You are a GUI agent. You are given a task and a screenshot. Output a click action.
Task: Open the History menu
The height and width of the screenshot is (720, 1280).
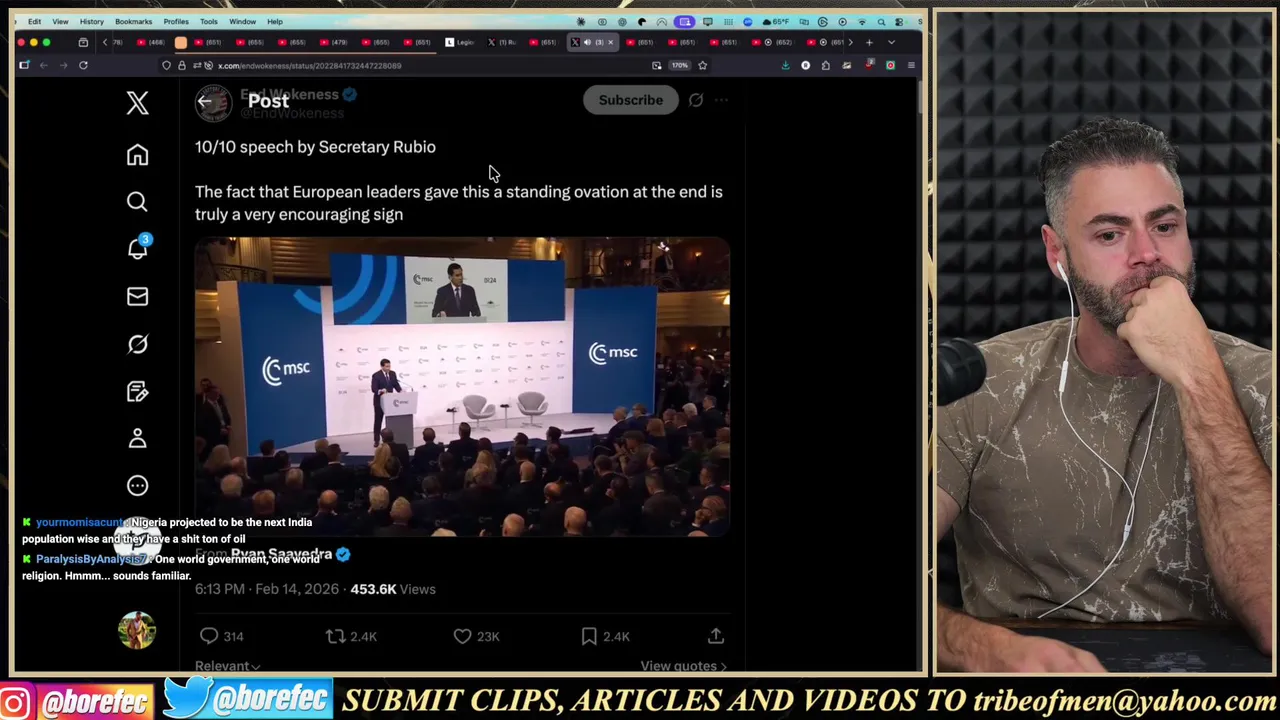(x=91, y=21)
